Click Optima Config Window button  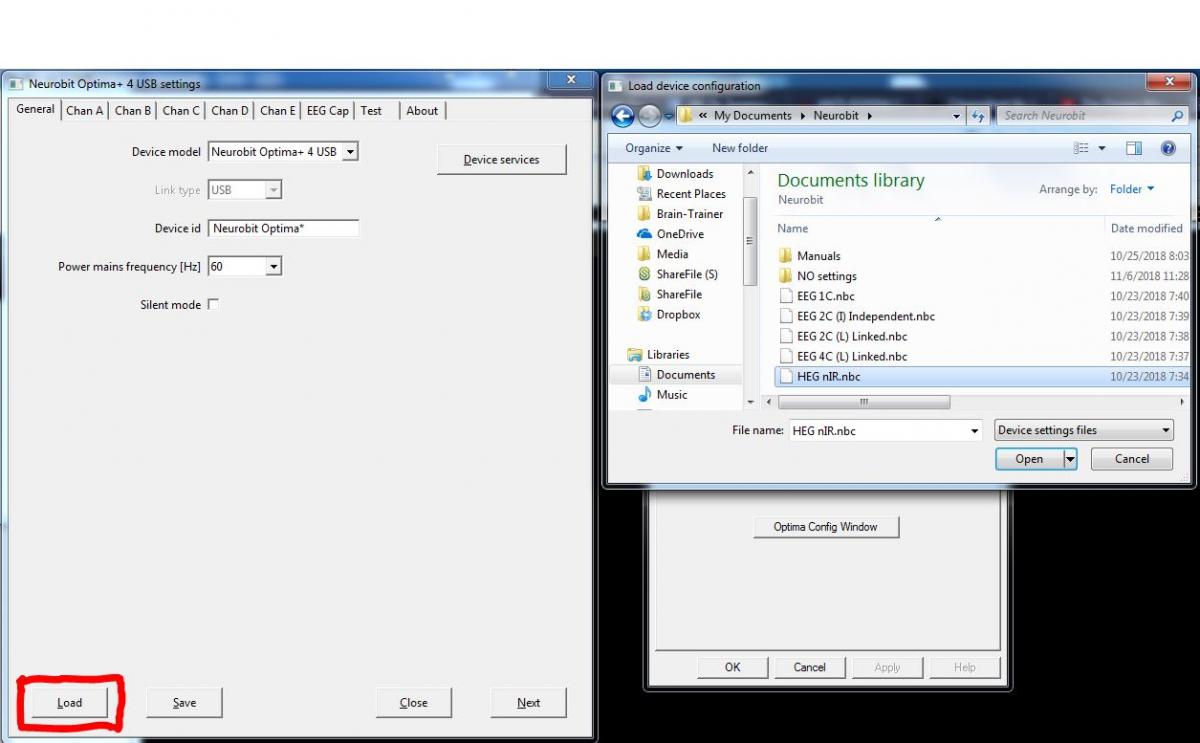point(826,527)
